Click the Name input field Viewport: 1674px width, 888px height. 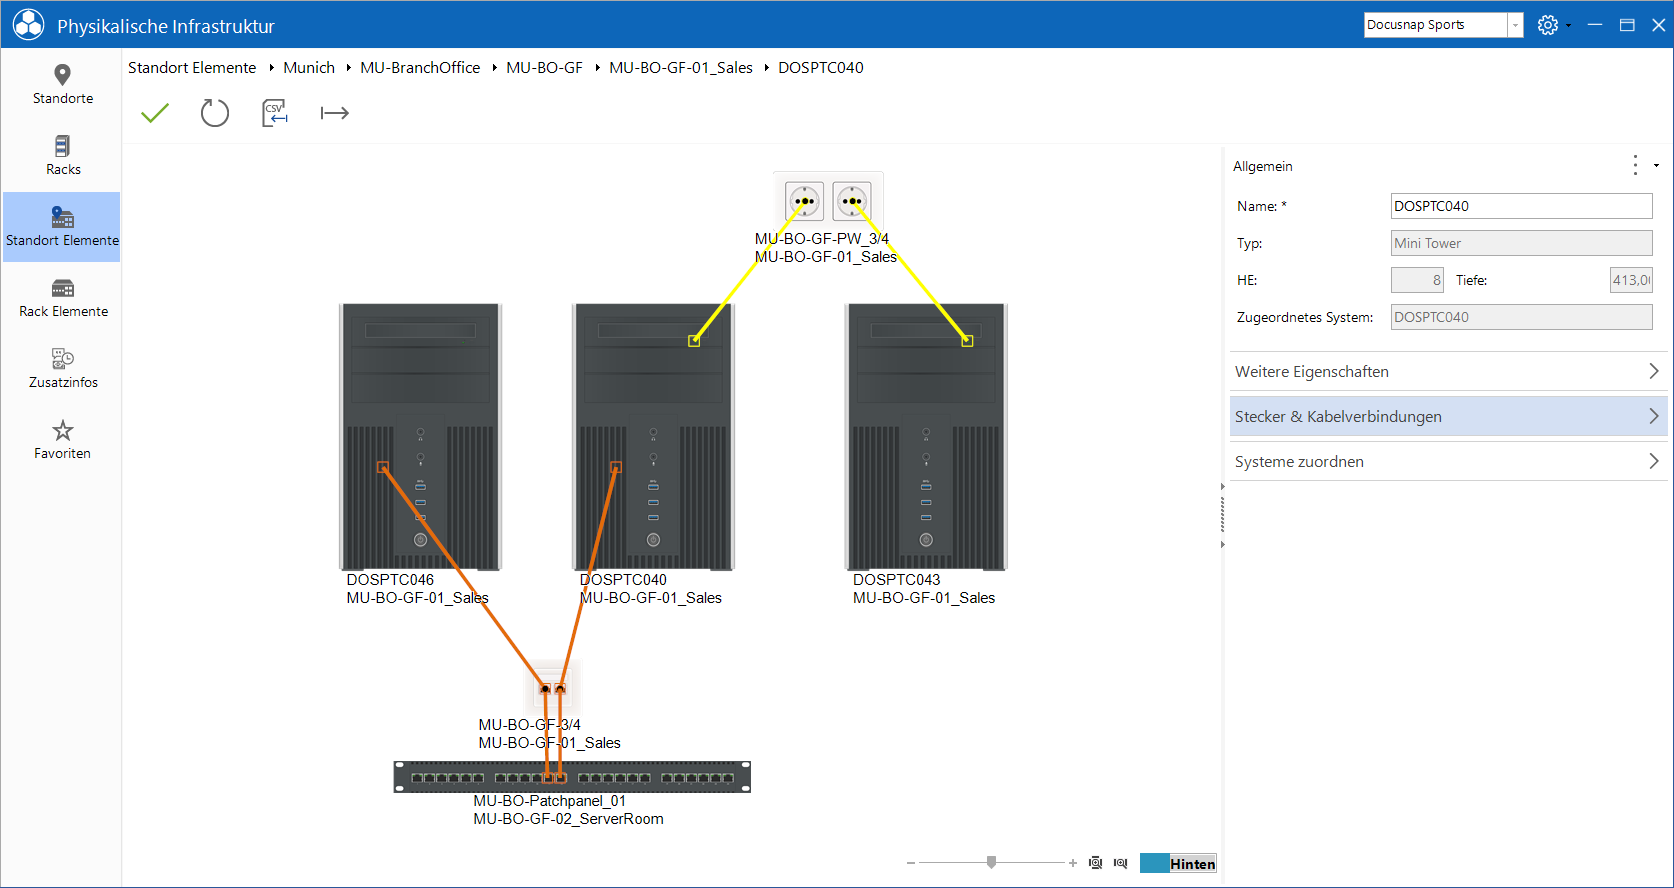(x=1521, y=206)
